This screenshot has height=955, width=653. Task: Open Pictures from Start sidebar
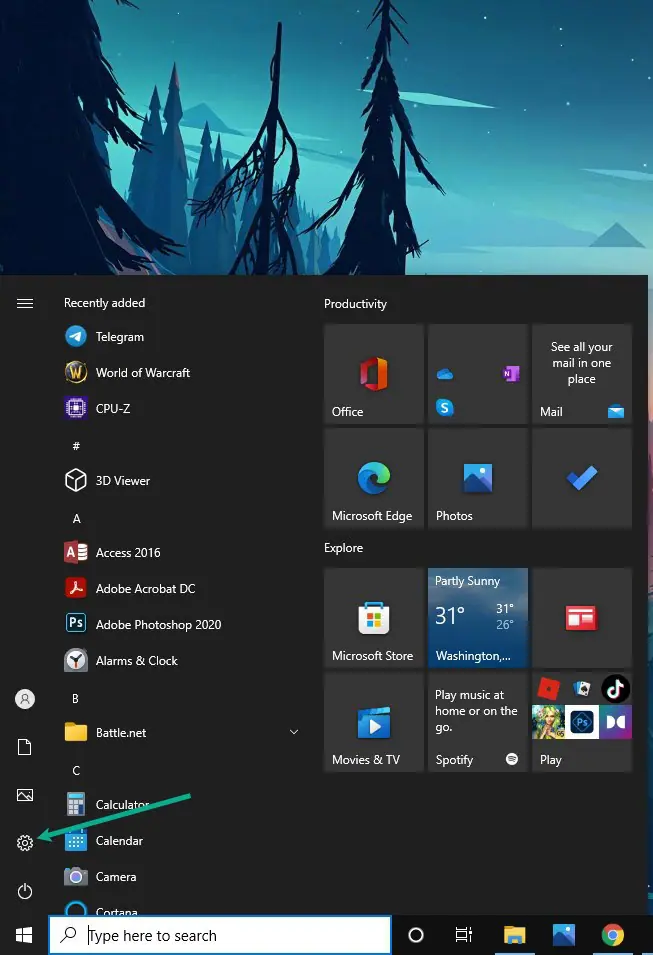[25, 795]
